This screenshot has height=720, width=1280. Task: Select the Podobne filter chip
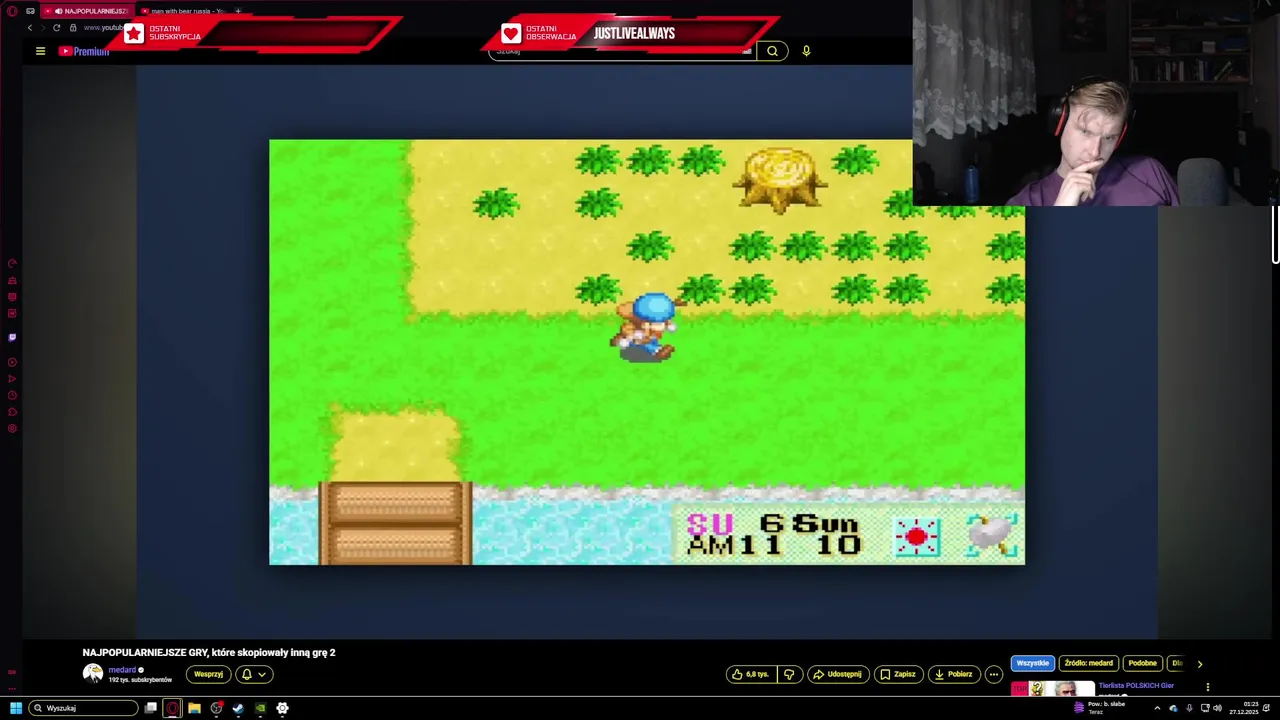[1142, 663]
